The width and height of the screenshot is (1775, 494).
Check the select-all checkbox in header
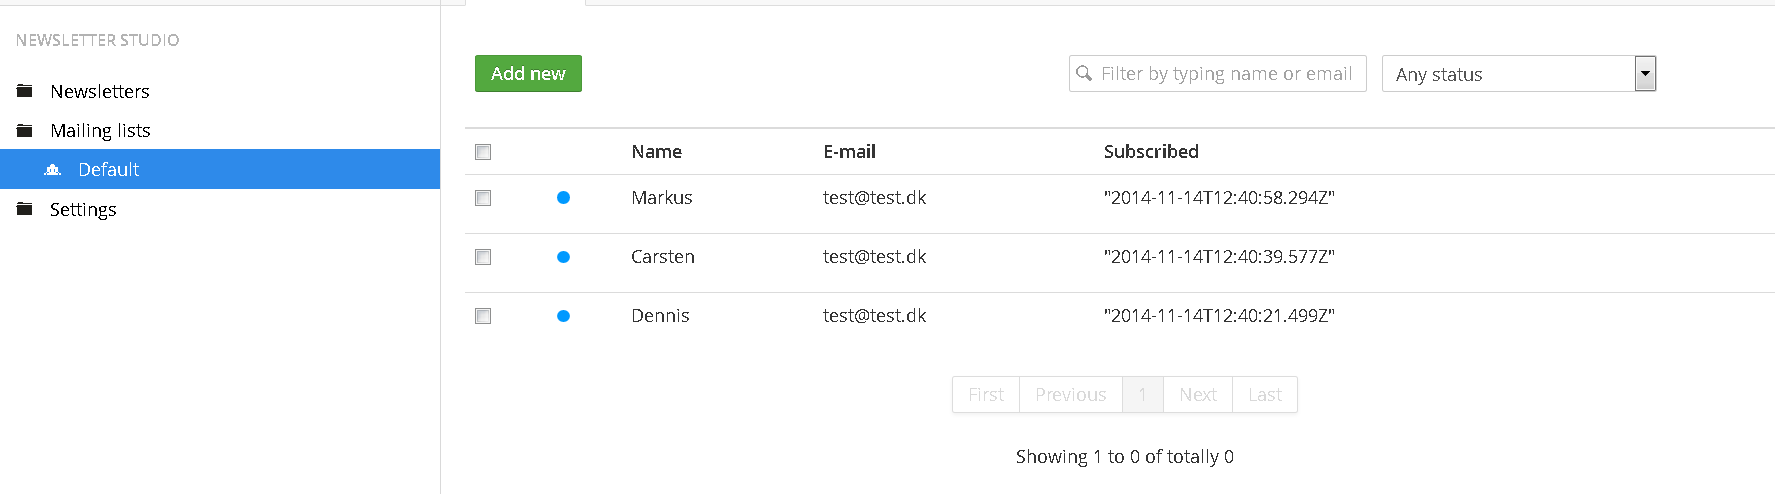coord(483,152)
